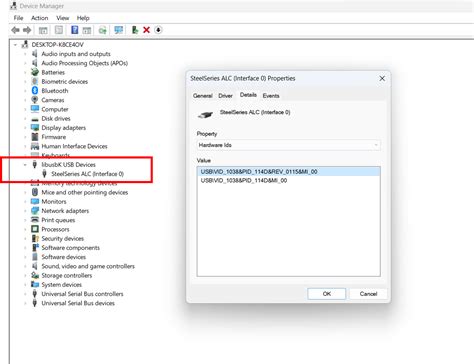Click the Network adapters icon
474x364 pixels.
(35, 211)
